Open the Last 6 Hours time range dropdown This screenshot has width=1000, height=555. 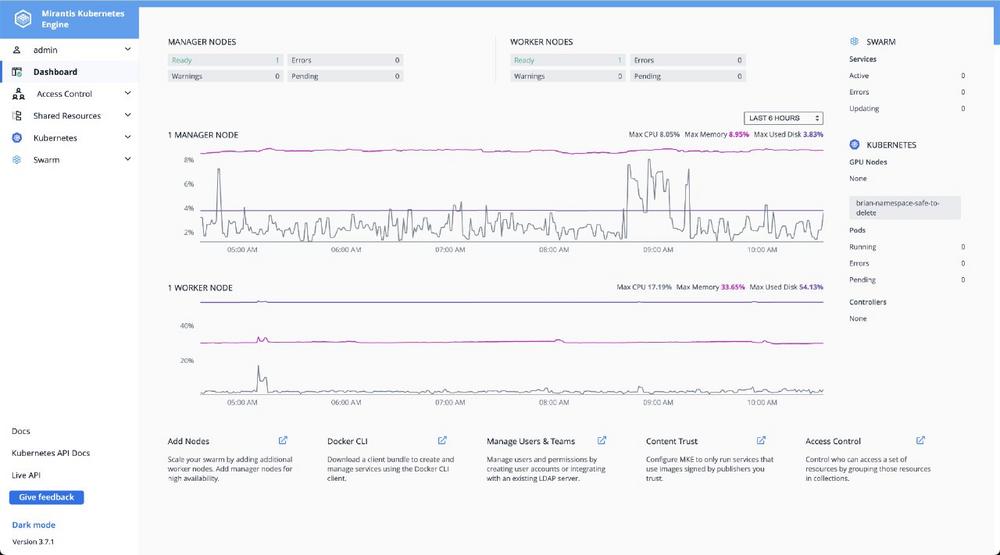tap(783, 118)
